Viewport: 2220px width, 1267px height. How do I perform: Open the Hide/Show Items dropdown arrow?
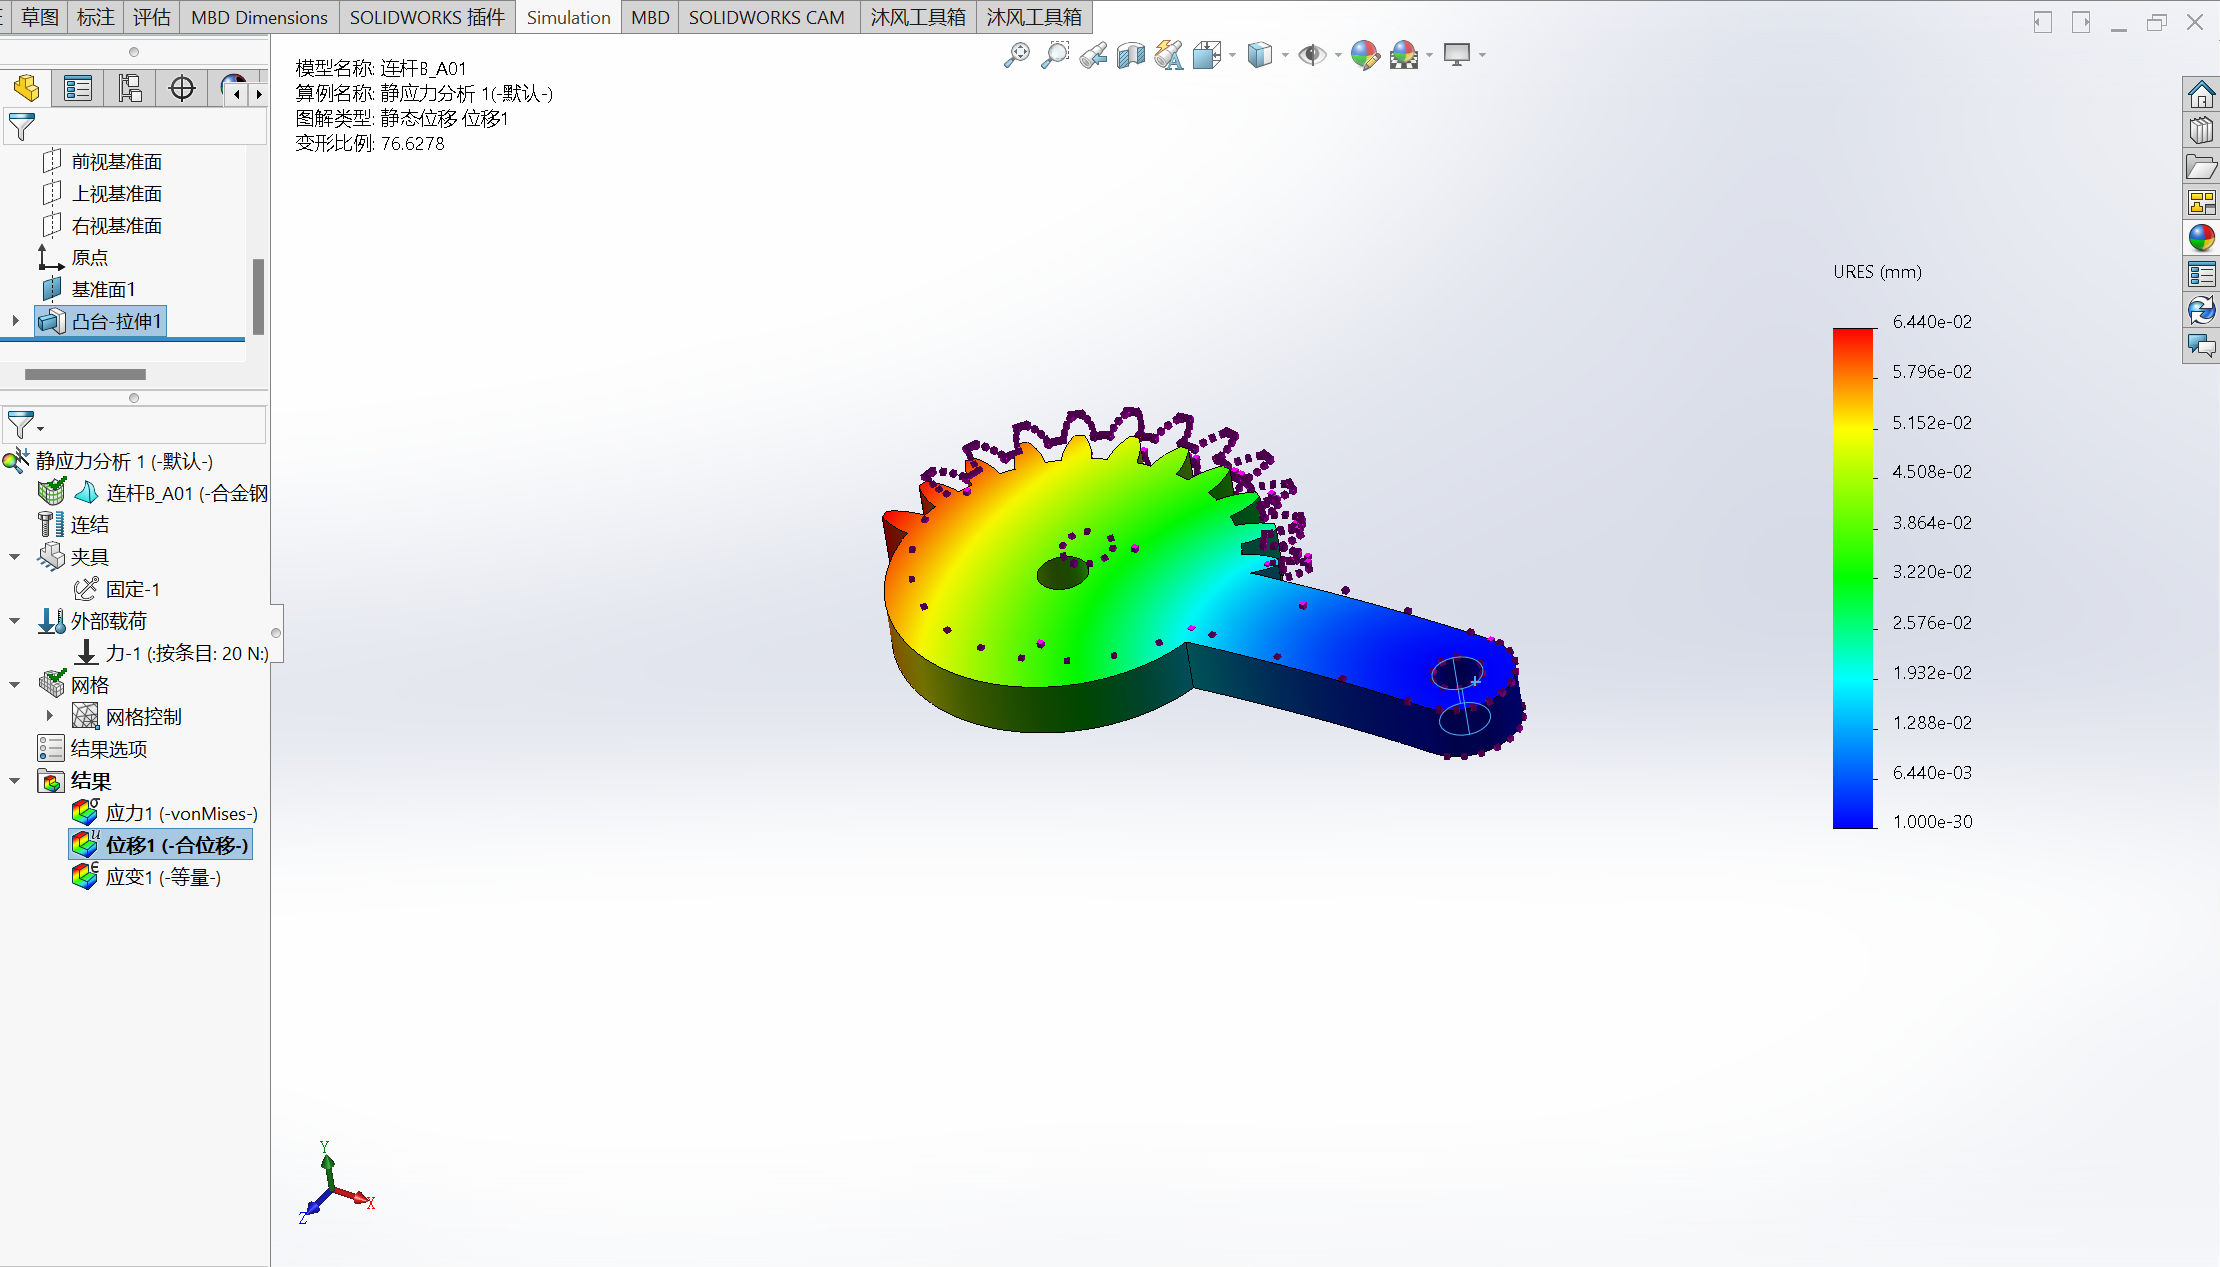coord(1338,55)
